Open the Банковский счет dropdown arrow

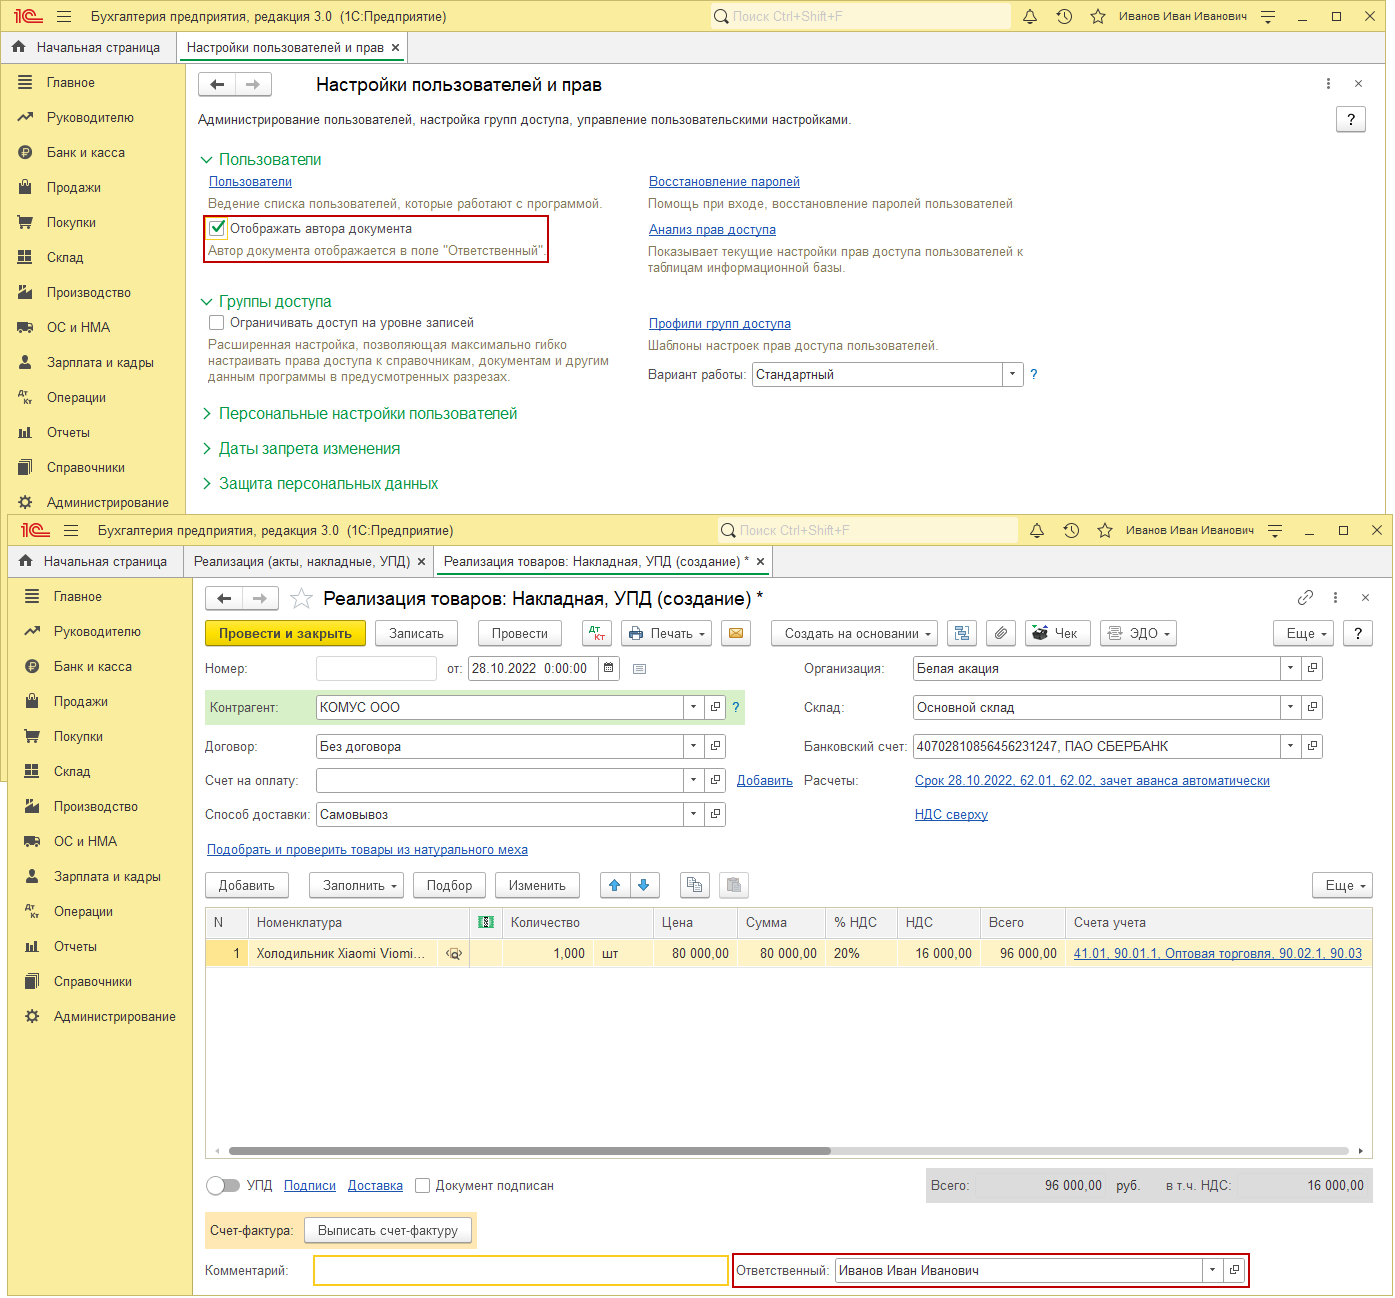coord(1291,746)
